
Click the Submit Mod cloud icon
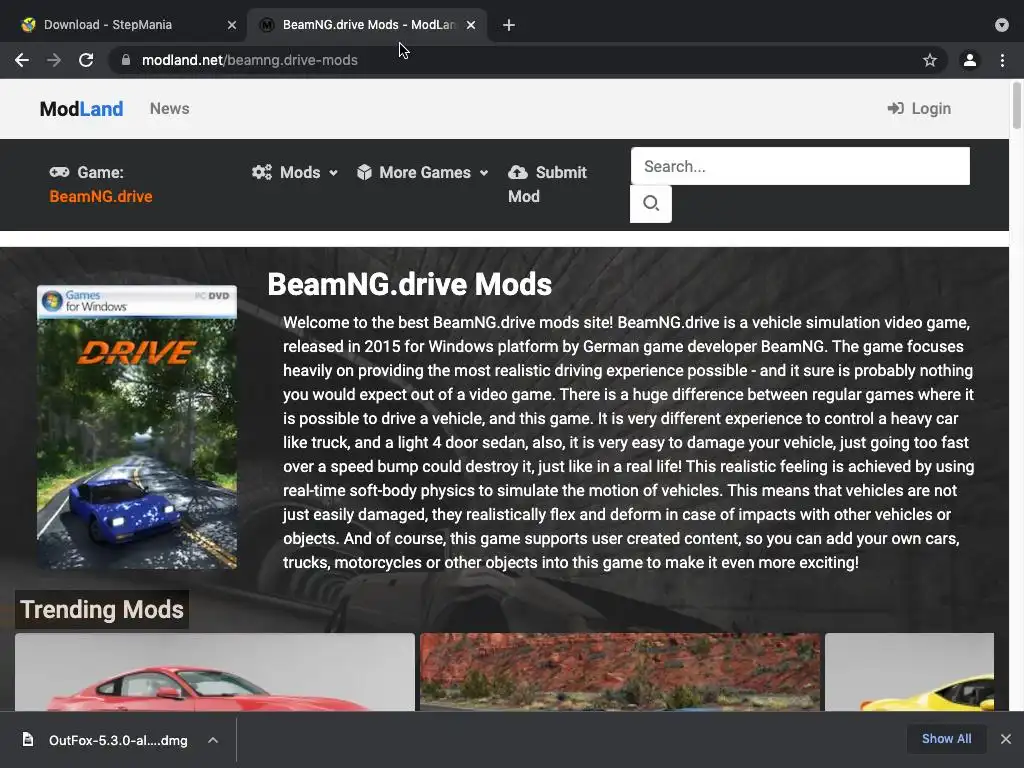coord(518,172)
